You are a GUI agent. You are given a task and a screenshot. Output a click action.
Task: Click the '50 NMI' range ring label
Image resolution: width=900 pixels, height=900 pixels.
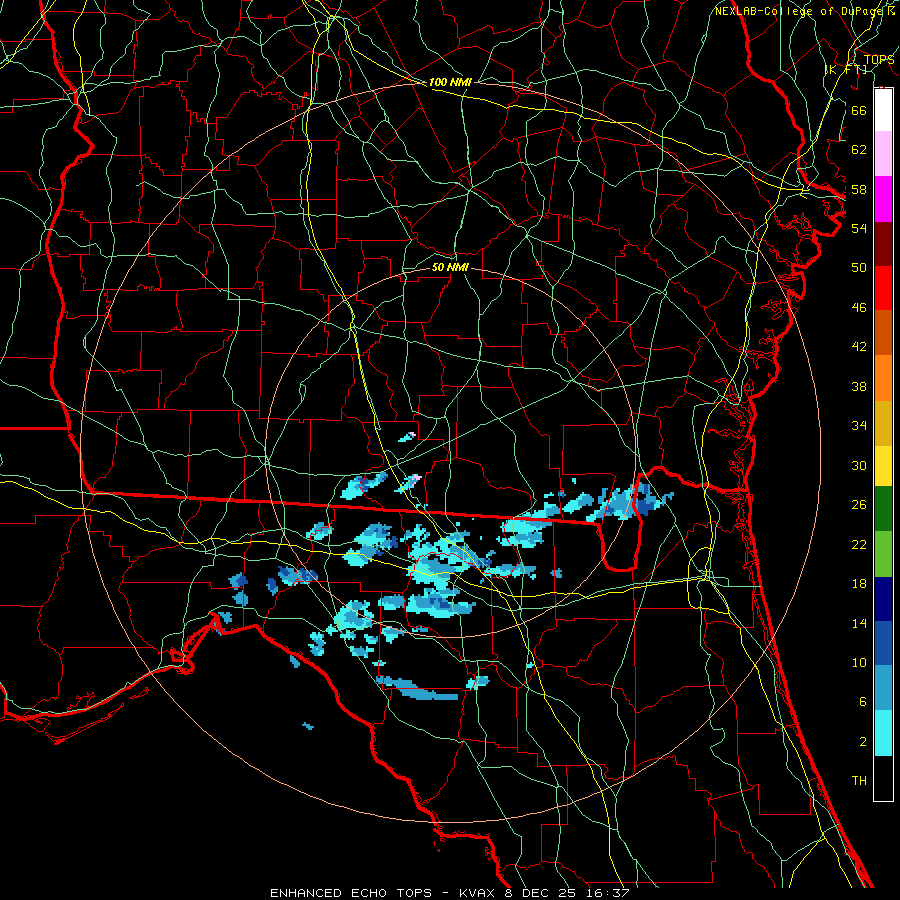(x=450, y=267)
